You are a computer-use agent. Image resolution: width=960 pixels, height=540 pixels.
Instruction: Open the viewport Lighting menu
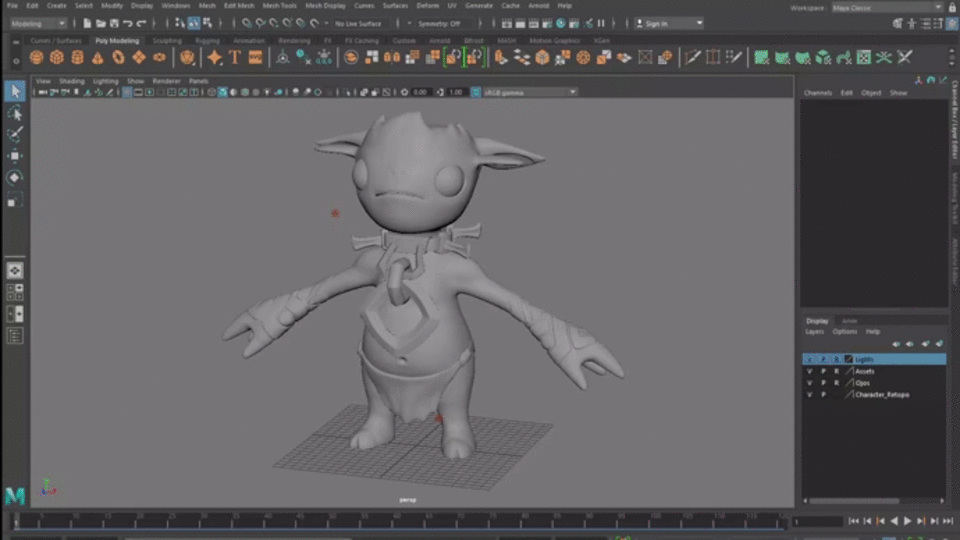pyautogui.click(x=105, y=81)
